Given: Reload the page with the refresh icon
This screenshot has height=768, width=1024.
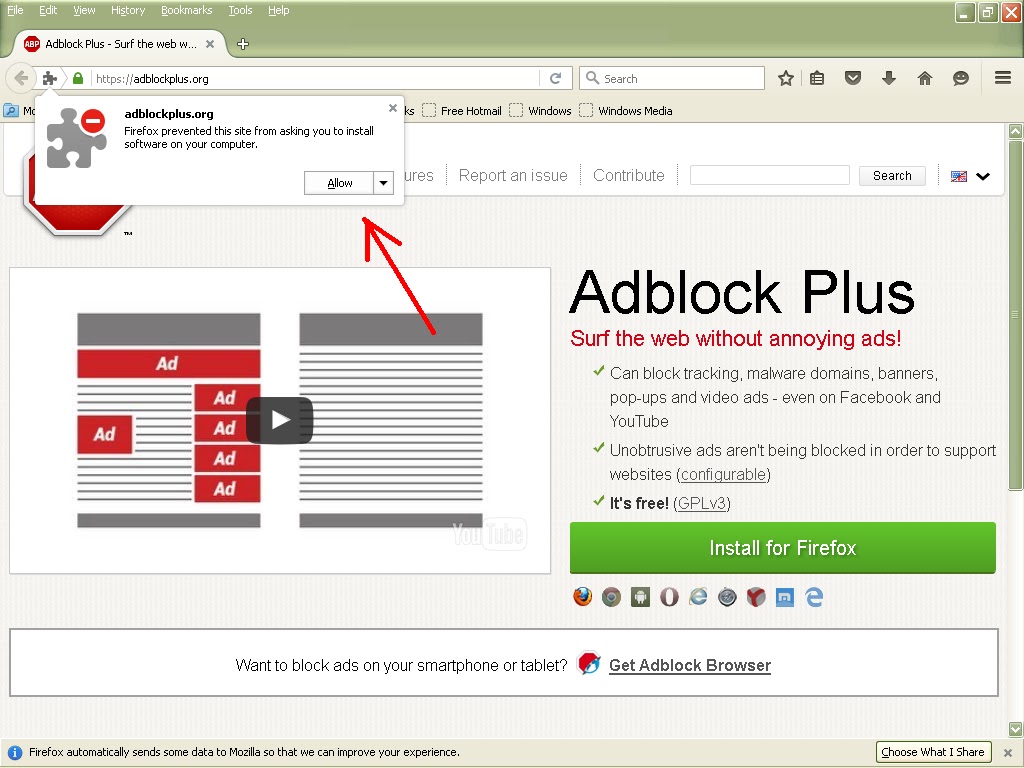Looking at the screenshot, I should pos(556,78).
